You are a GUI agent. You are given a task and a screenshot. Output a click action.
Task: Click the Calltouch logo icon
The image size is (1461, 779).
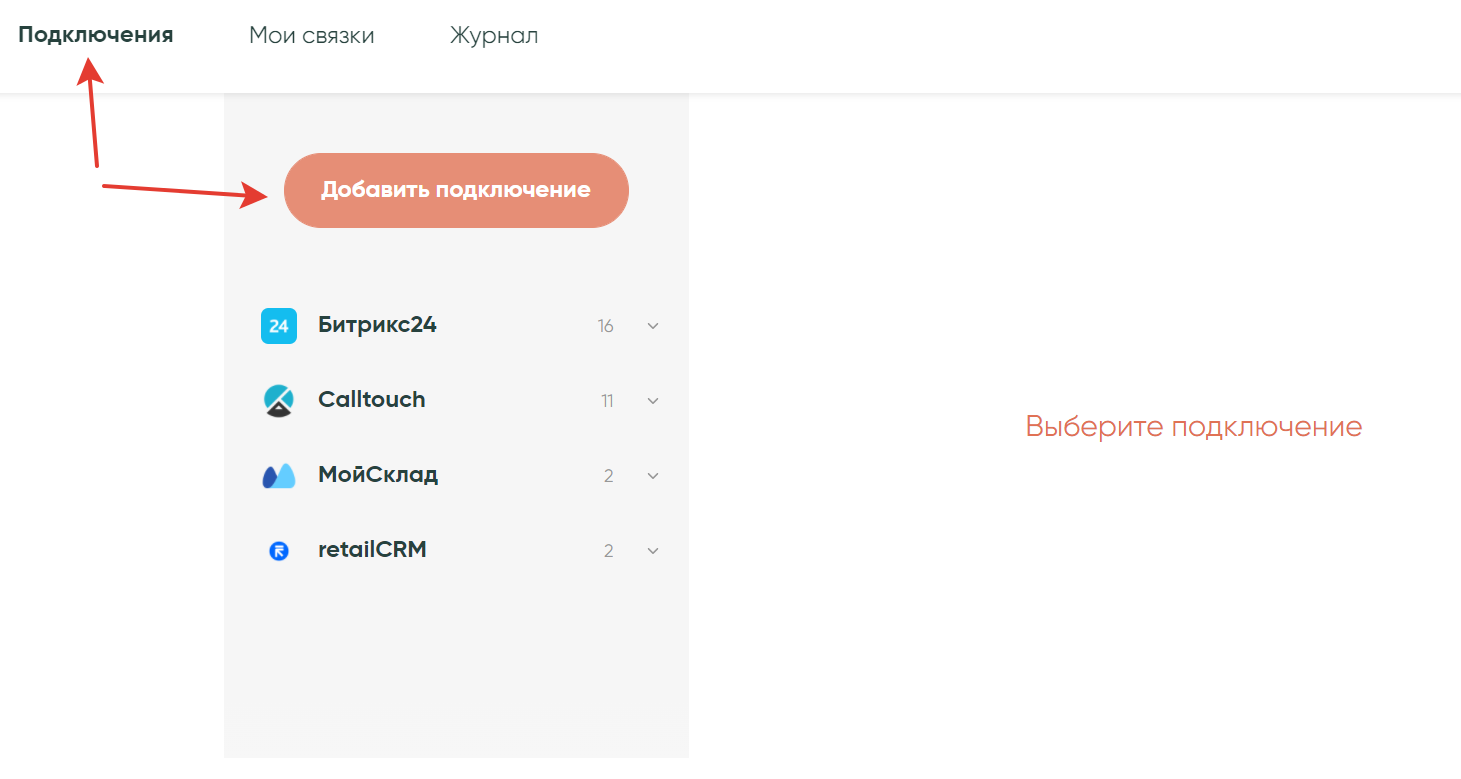click(x=279, y=400)
